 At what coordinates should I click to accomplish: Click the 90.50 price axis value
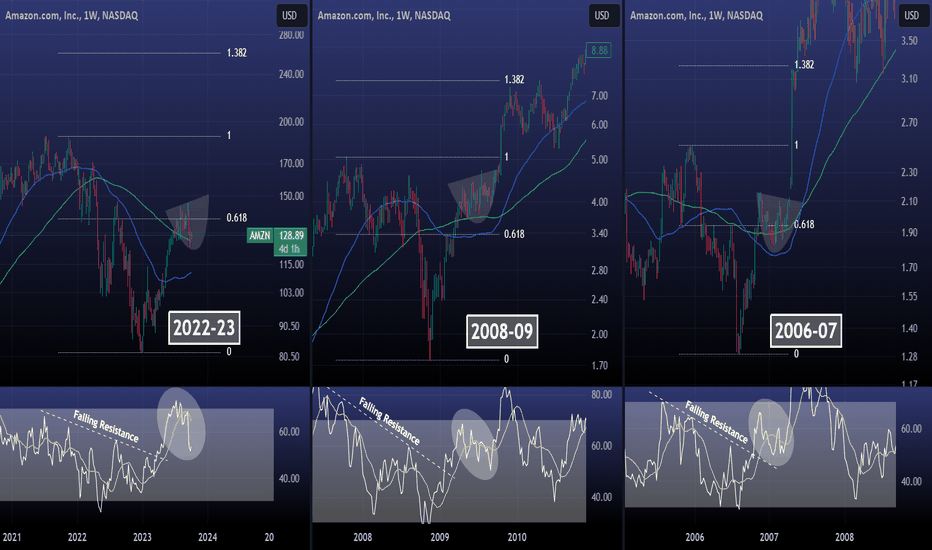[x=291, y=326]
